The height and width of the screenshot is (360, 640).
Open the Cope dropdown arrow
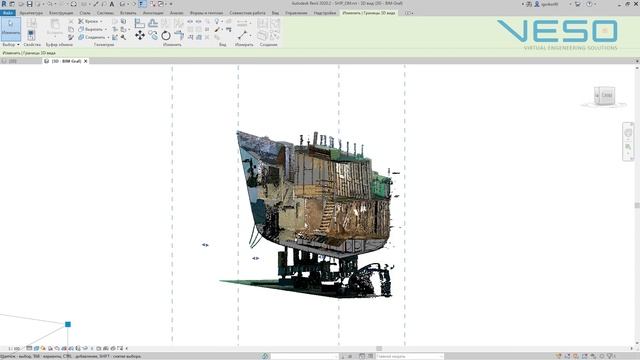tap(101, 21)
